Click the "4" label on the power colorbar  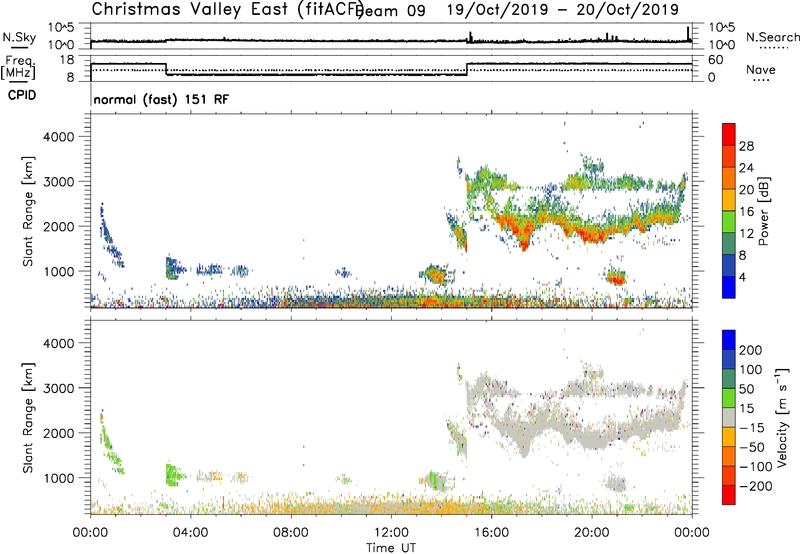[x=742, y=277]
